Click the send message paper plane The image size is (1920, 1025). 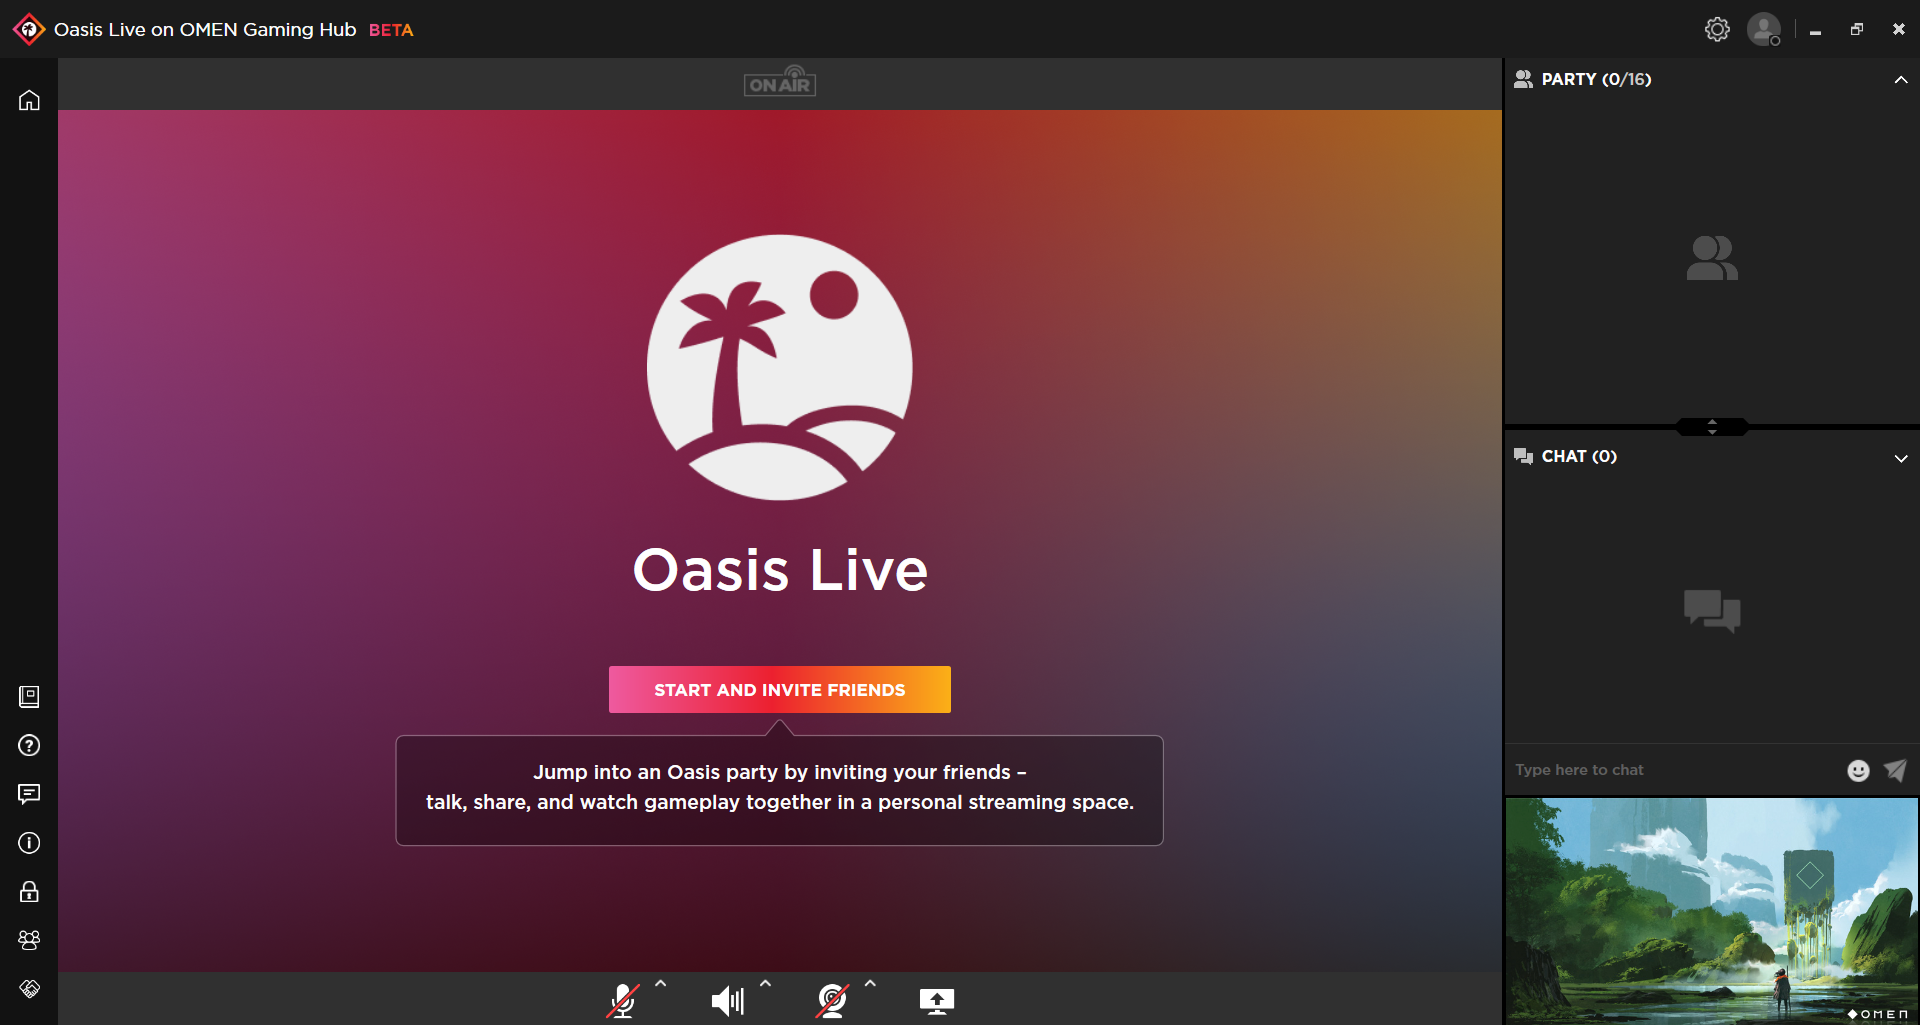pyautogui.click(x=1895, y=770)
